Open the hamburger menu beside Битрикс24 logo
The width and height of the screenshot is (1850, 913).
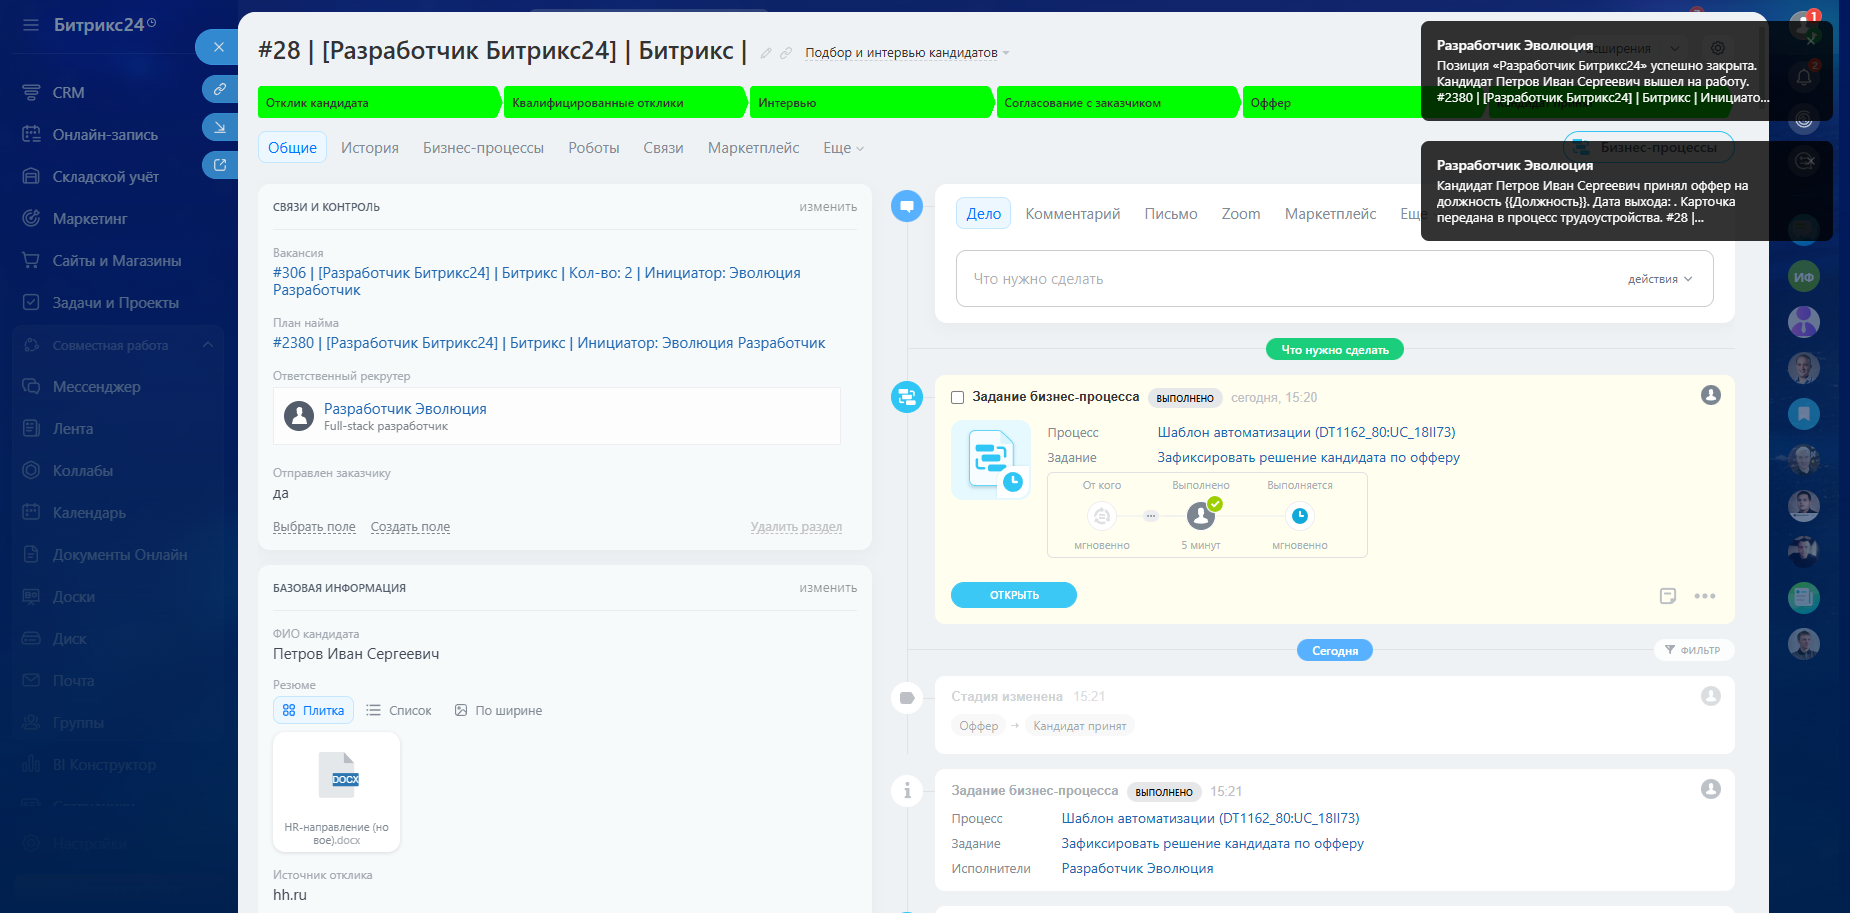pos(30,25)
